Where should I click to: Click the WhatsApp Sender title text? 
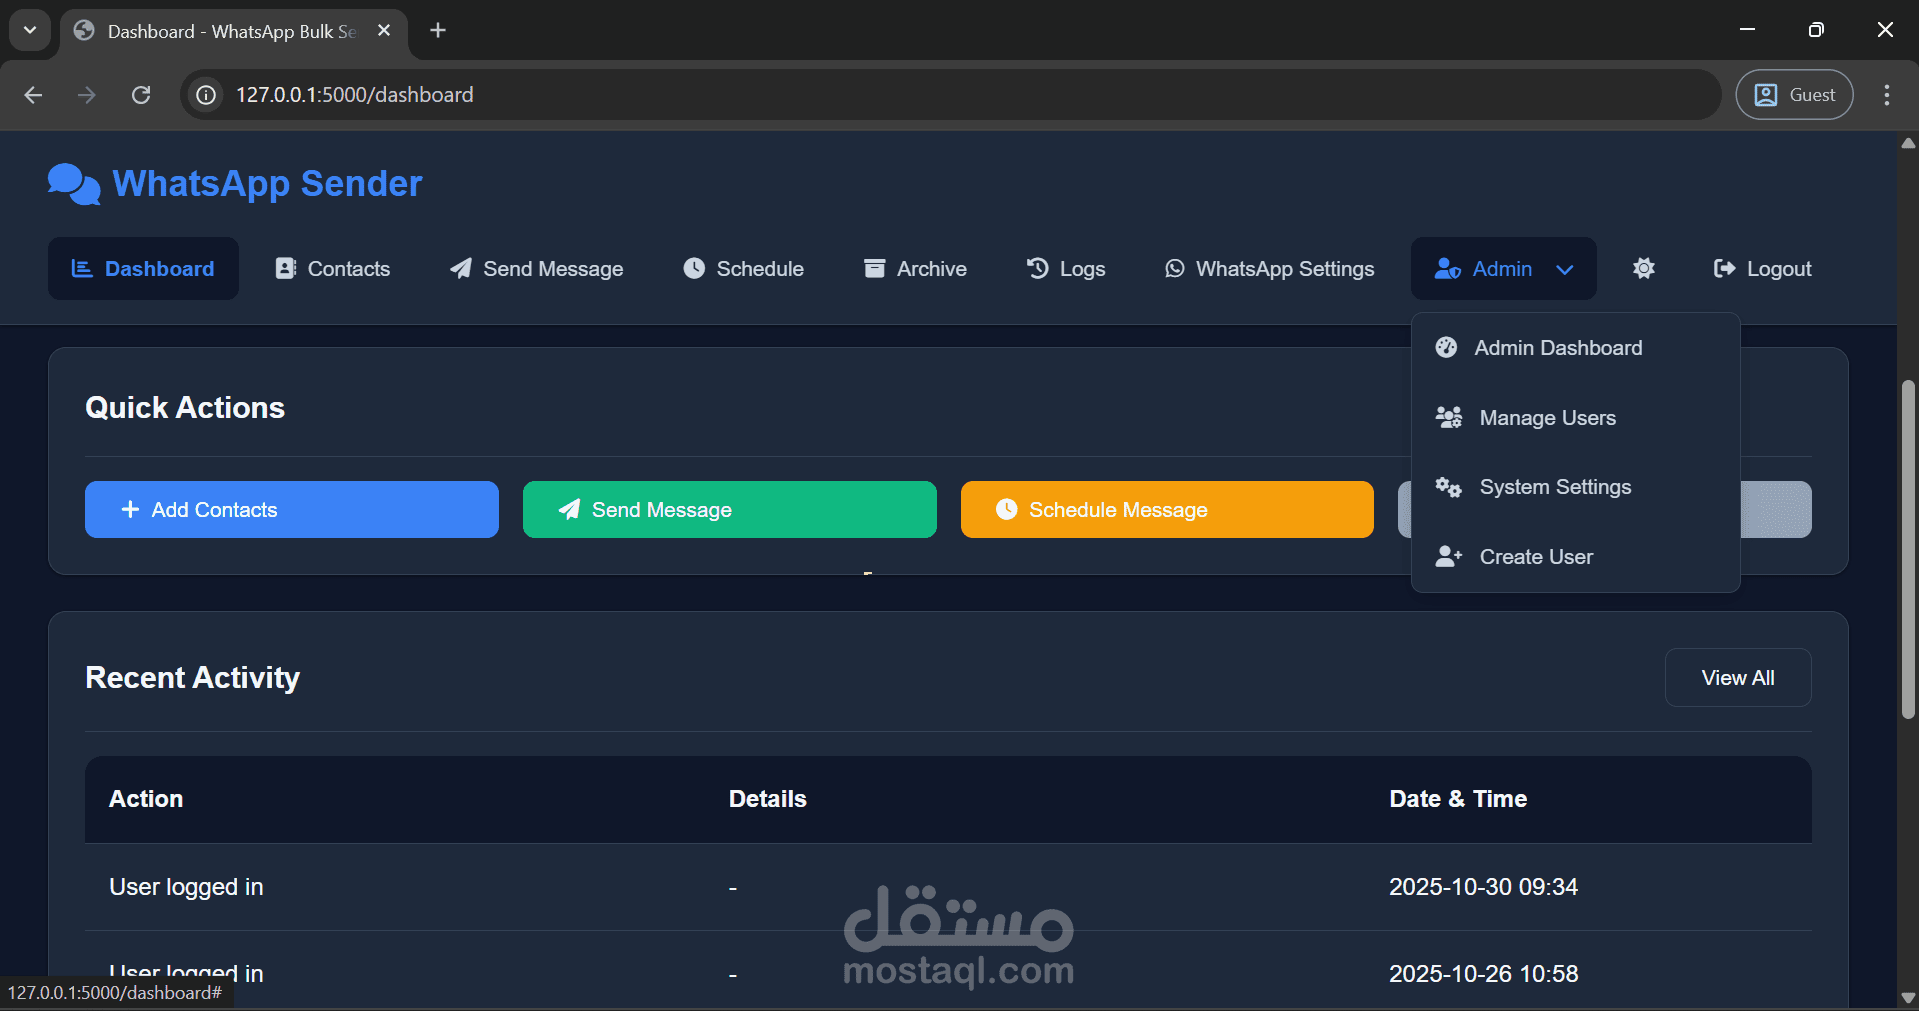[267, 184]
